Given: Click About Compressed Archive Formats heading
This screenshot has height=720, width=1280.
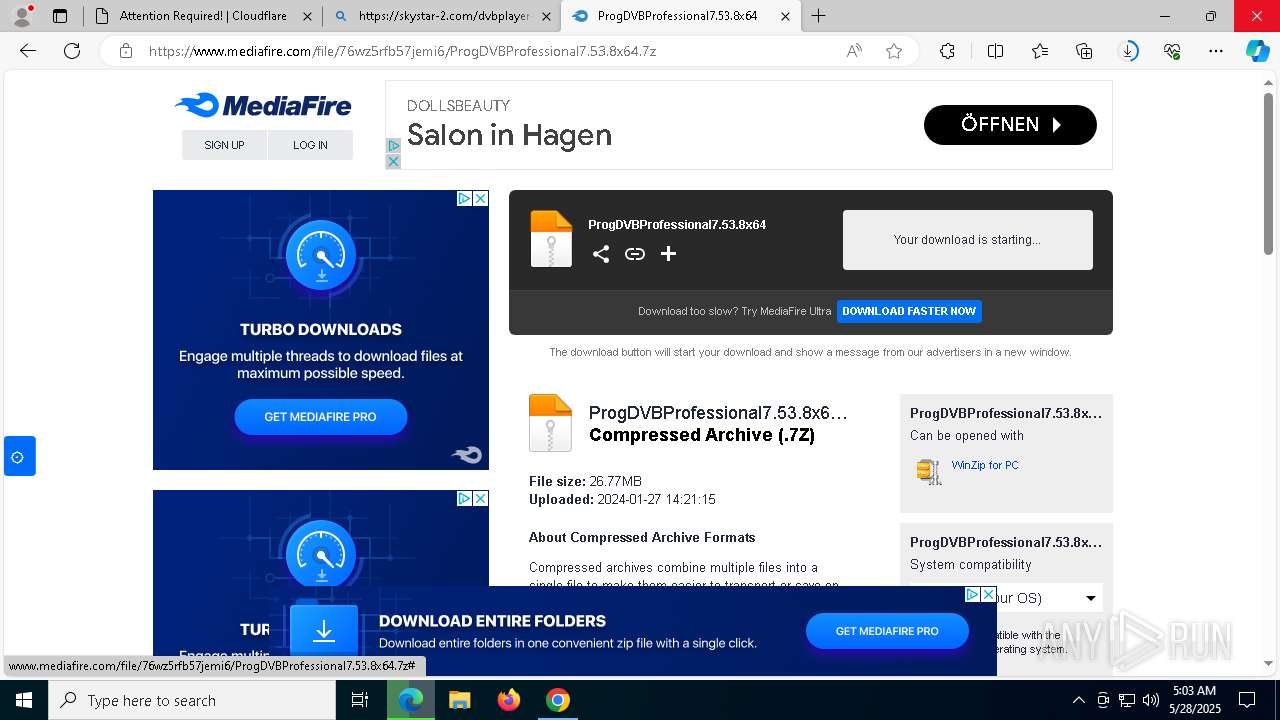Looking at the screenshot, I should click(x=642, y=537).
